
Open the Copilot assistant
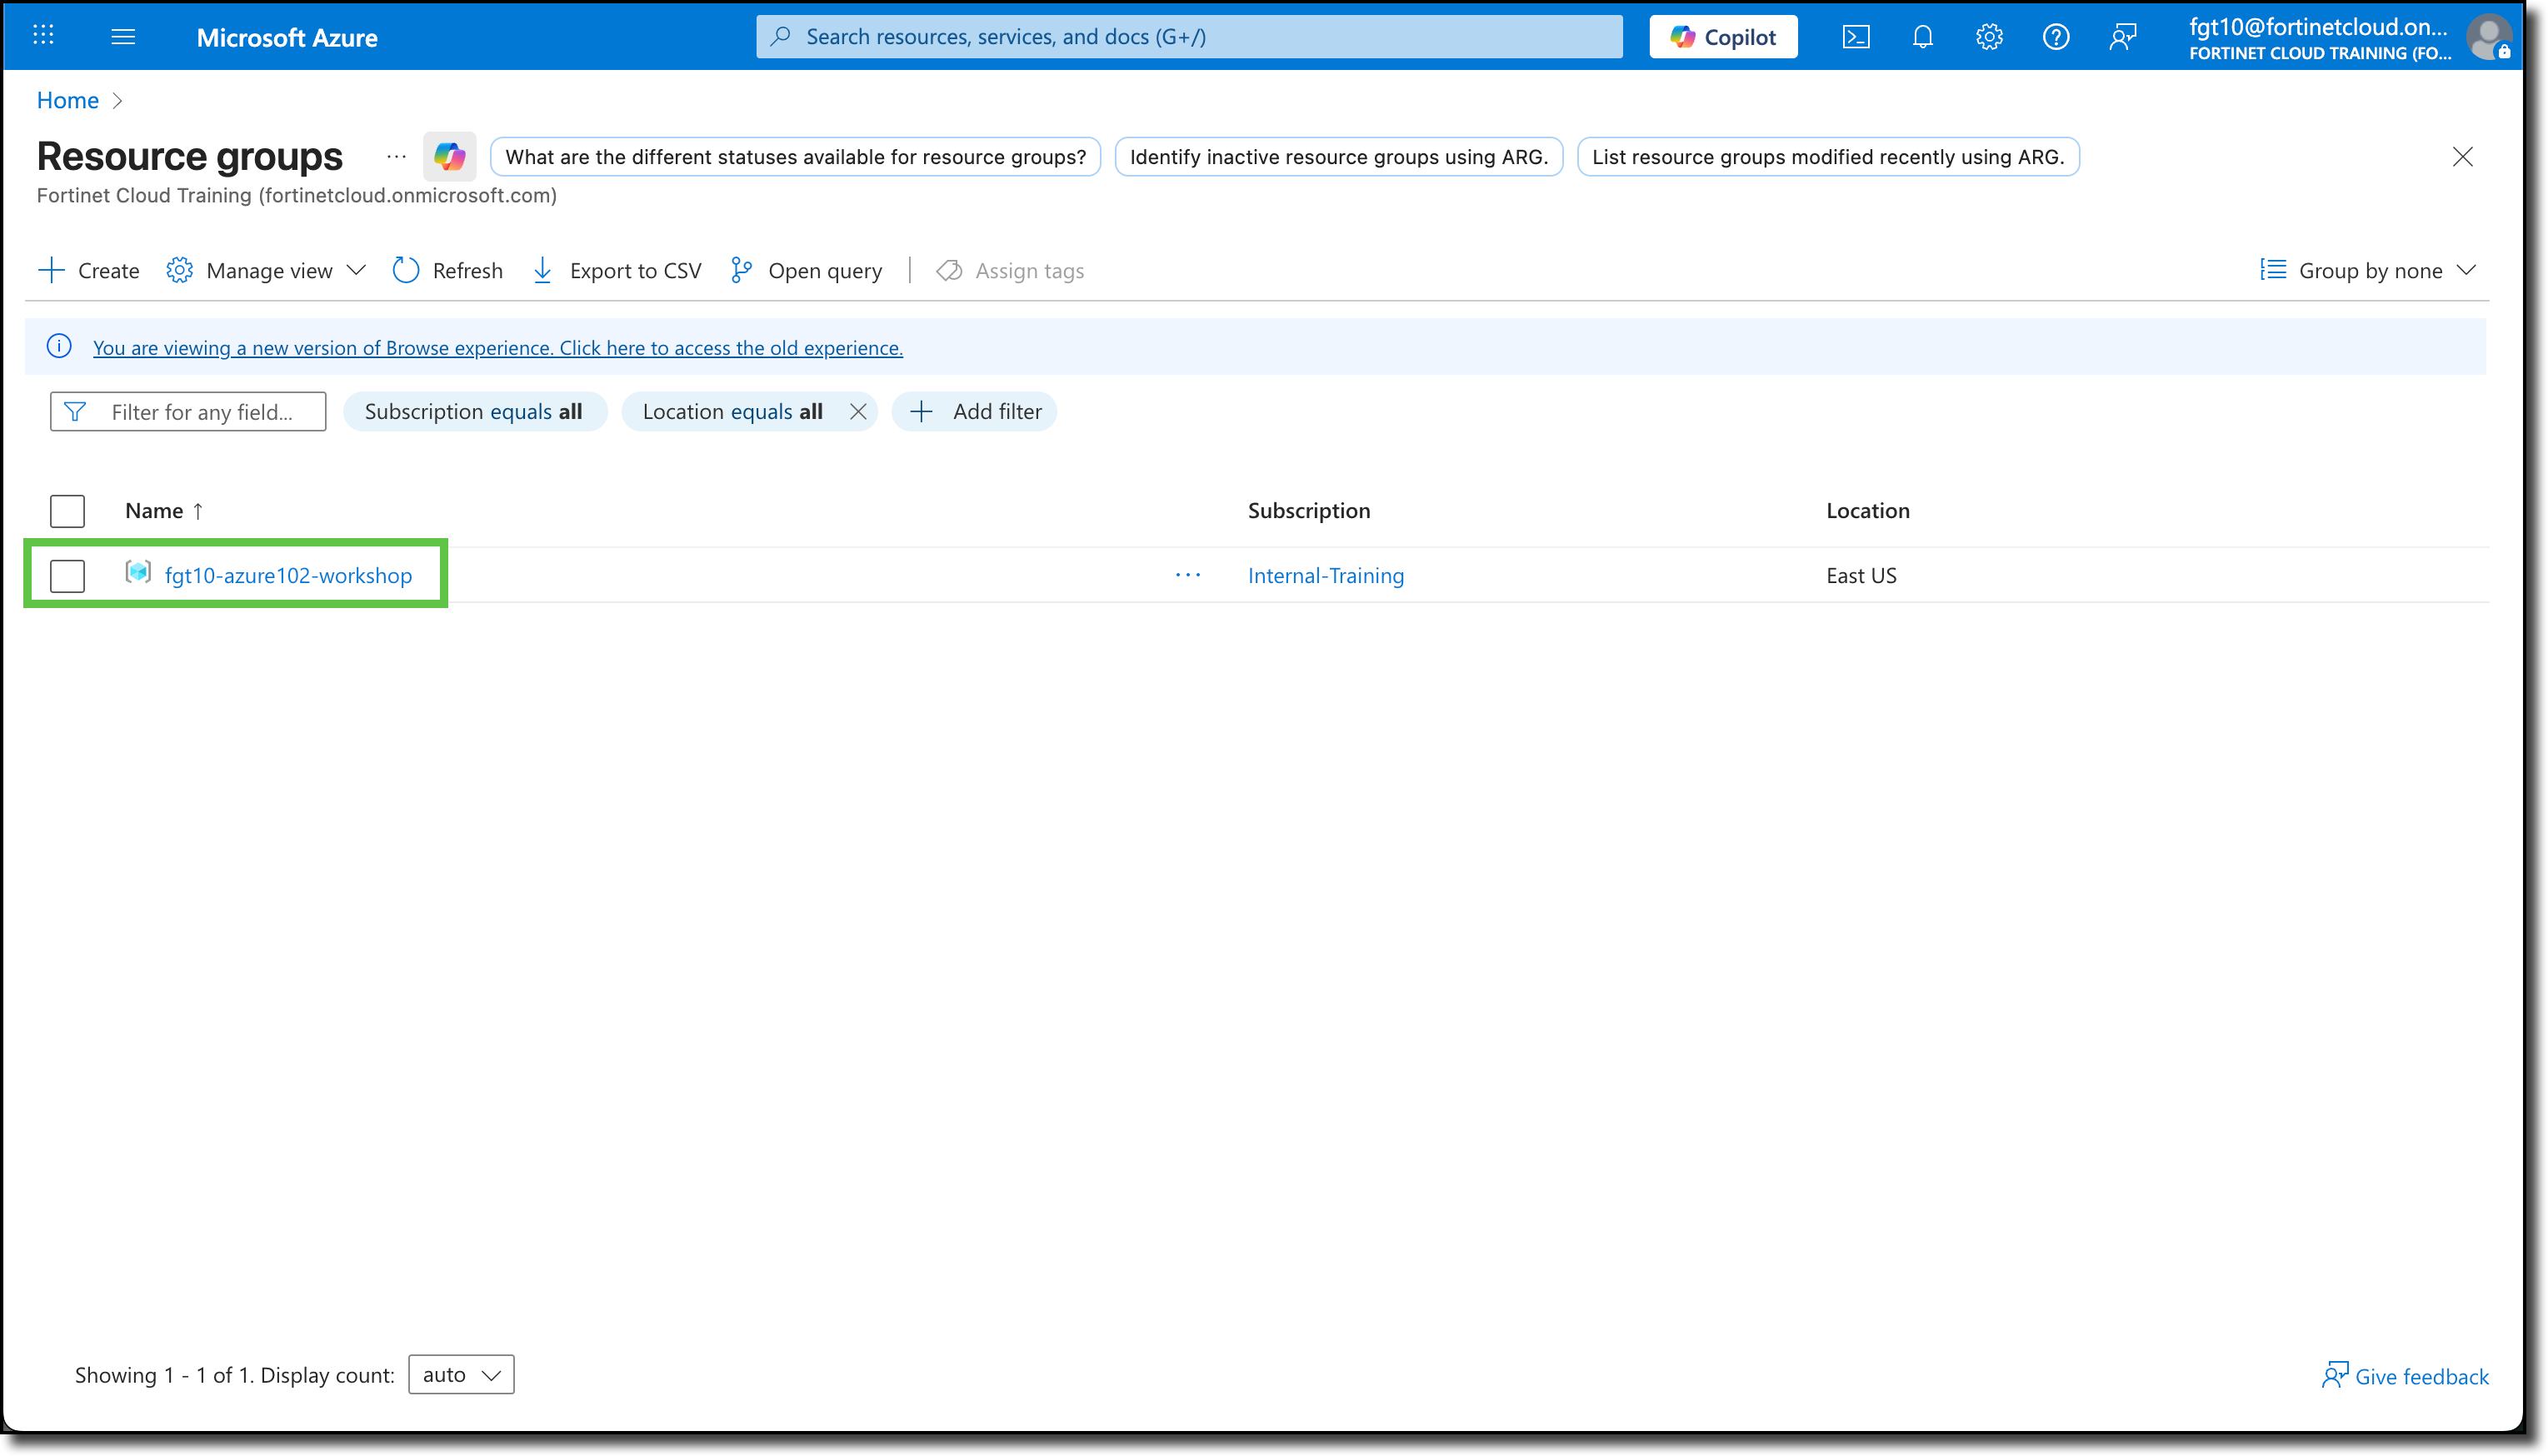tap(1722, 36)
